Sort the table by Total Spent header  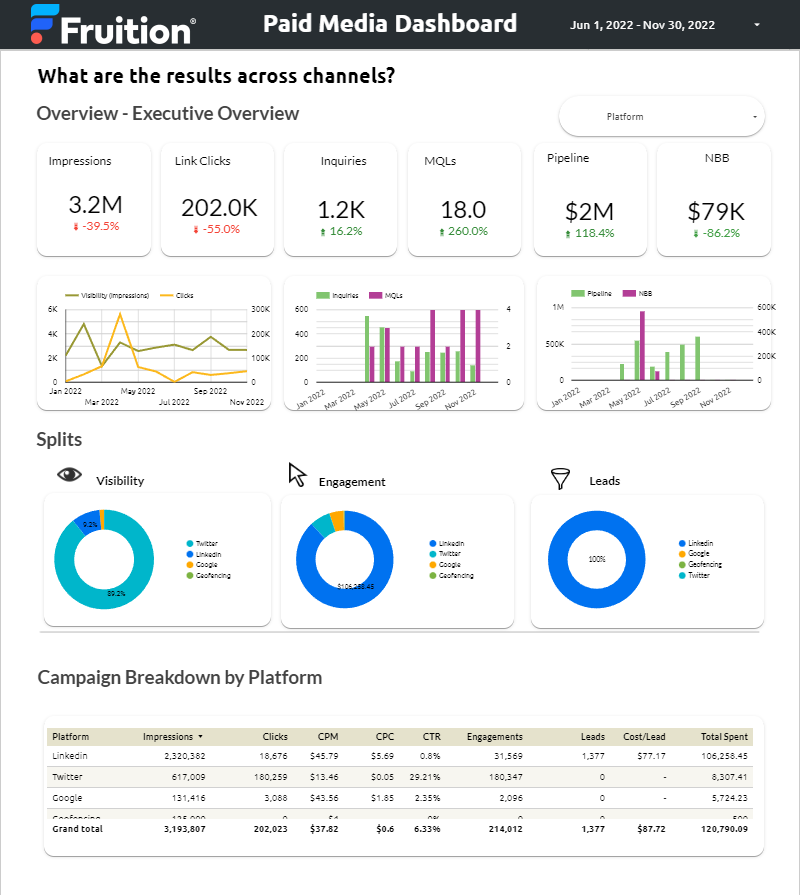(x=724, y=737)
